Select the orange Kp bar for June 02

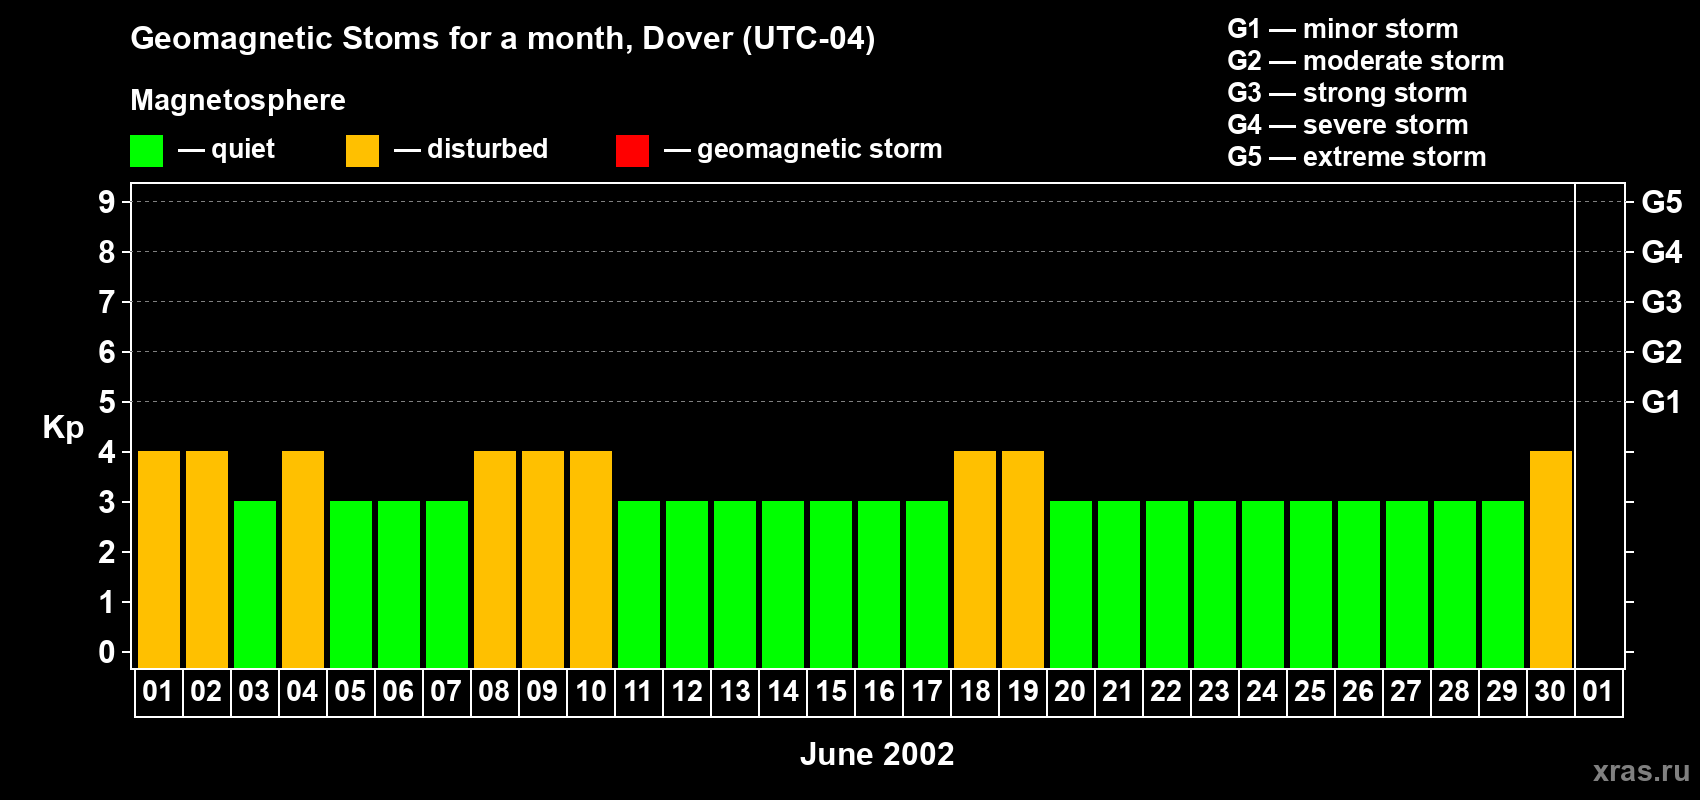[x=207, y=560]
